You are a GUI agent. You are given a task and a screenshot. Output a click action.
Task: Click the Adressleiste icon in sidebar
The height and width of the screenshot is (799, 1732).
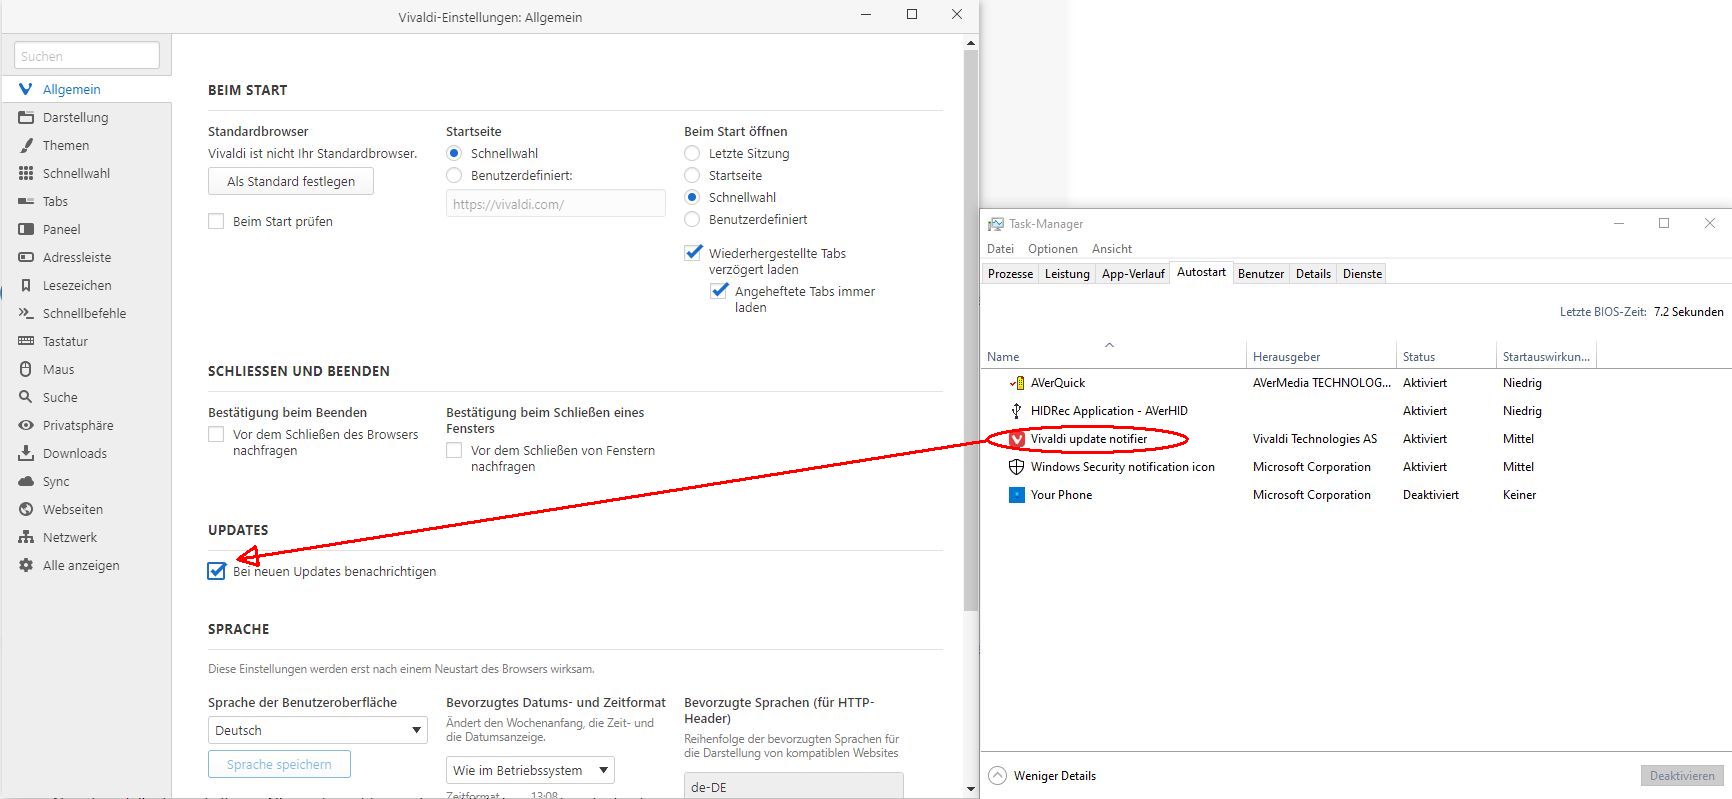pos(26,257)
